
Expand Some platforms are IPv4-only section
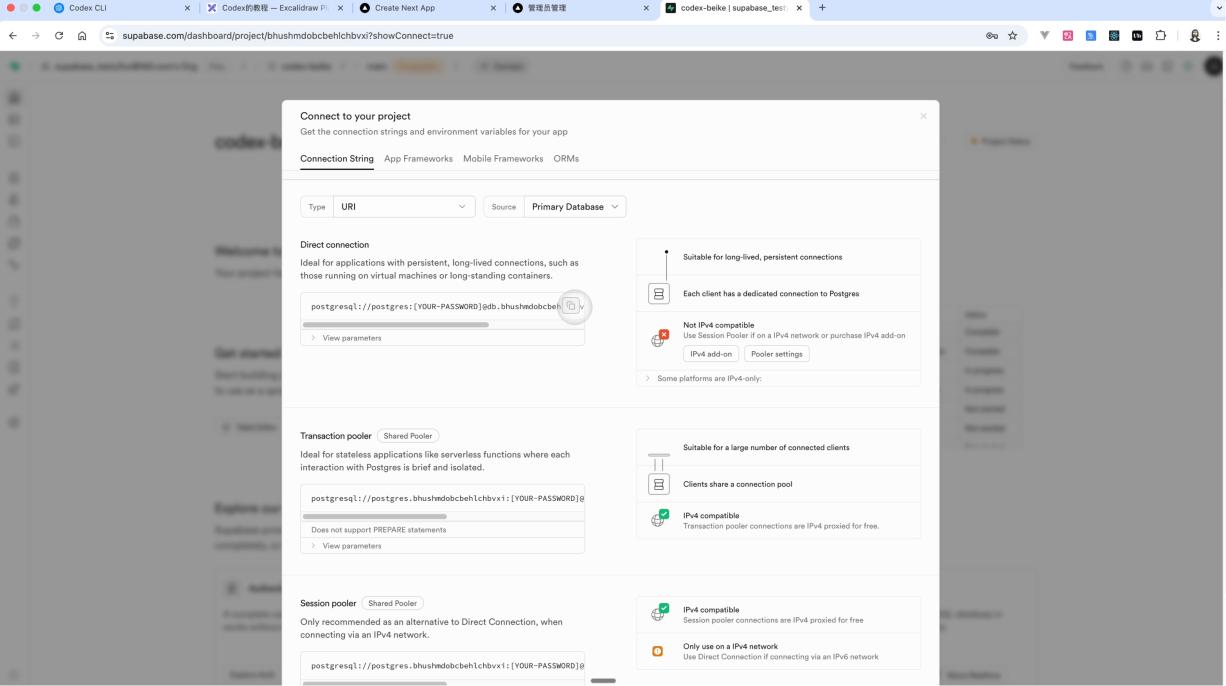click(x=708, y=379)
